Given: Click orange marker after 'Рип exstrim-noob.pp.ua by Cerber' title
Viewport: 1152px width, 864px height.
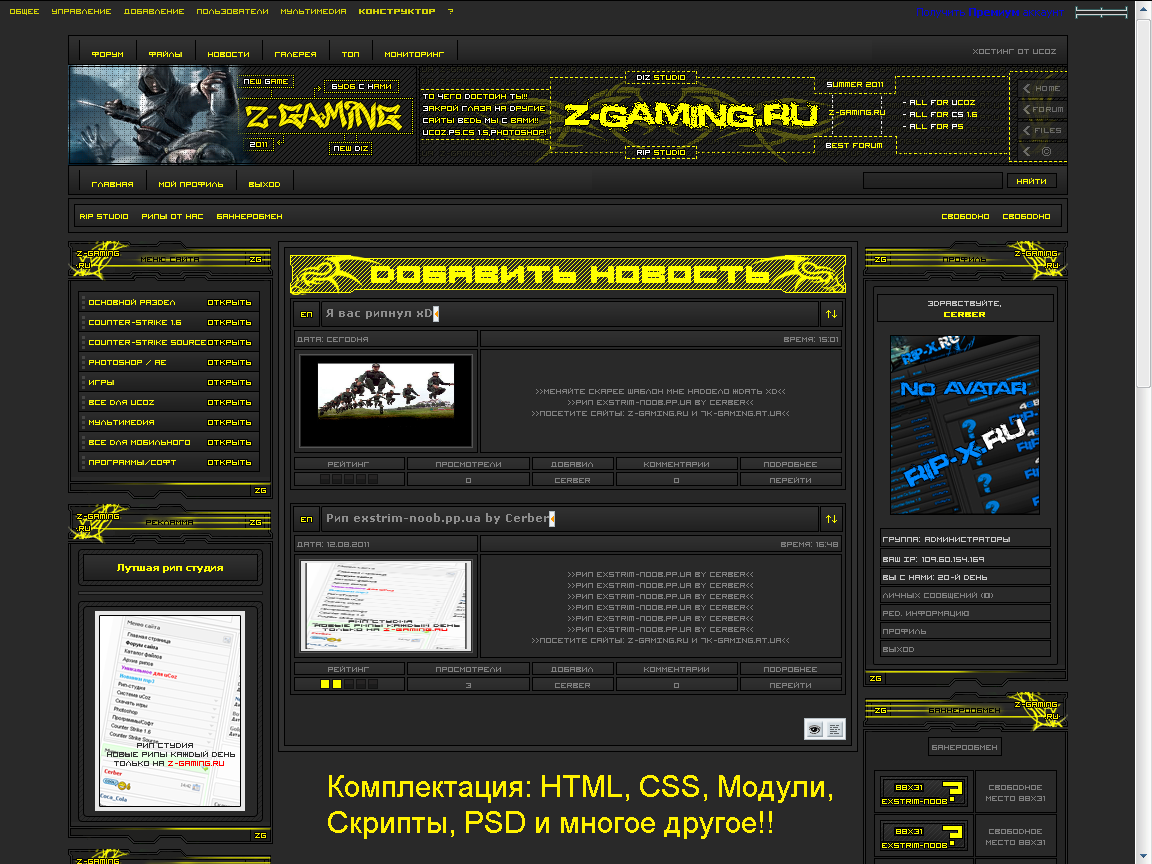Looking at the screenshot, I should pos(552,519).
